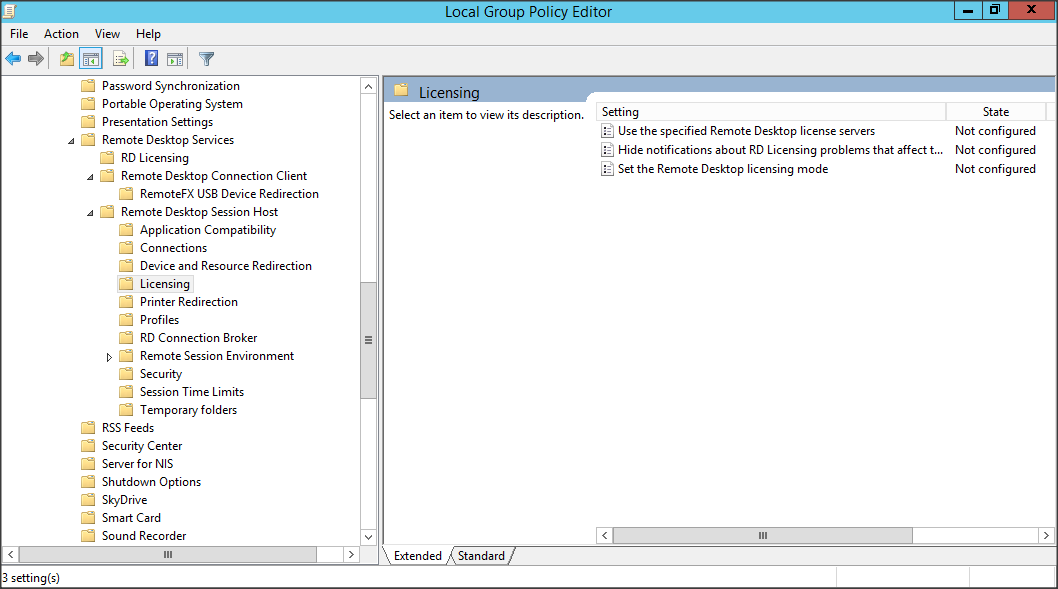
Task: Open Help via the question mark icon
Action: point(151,59)
